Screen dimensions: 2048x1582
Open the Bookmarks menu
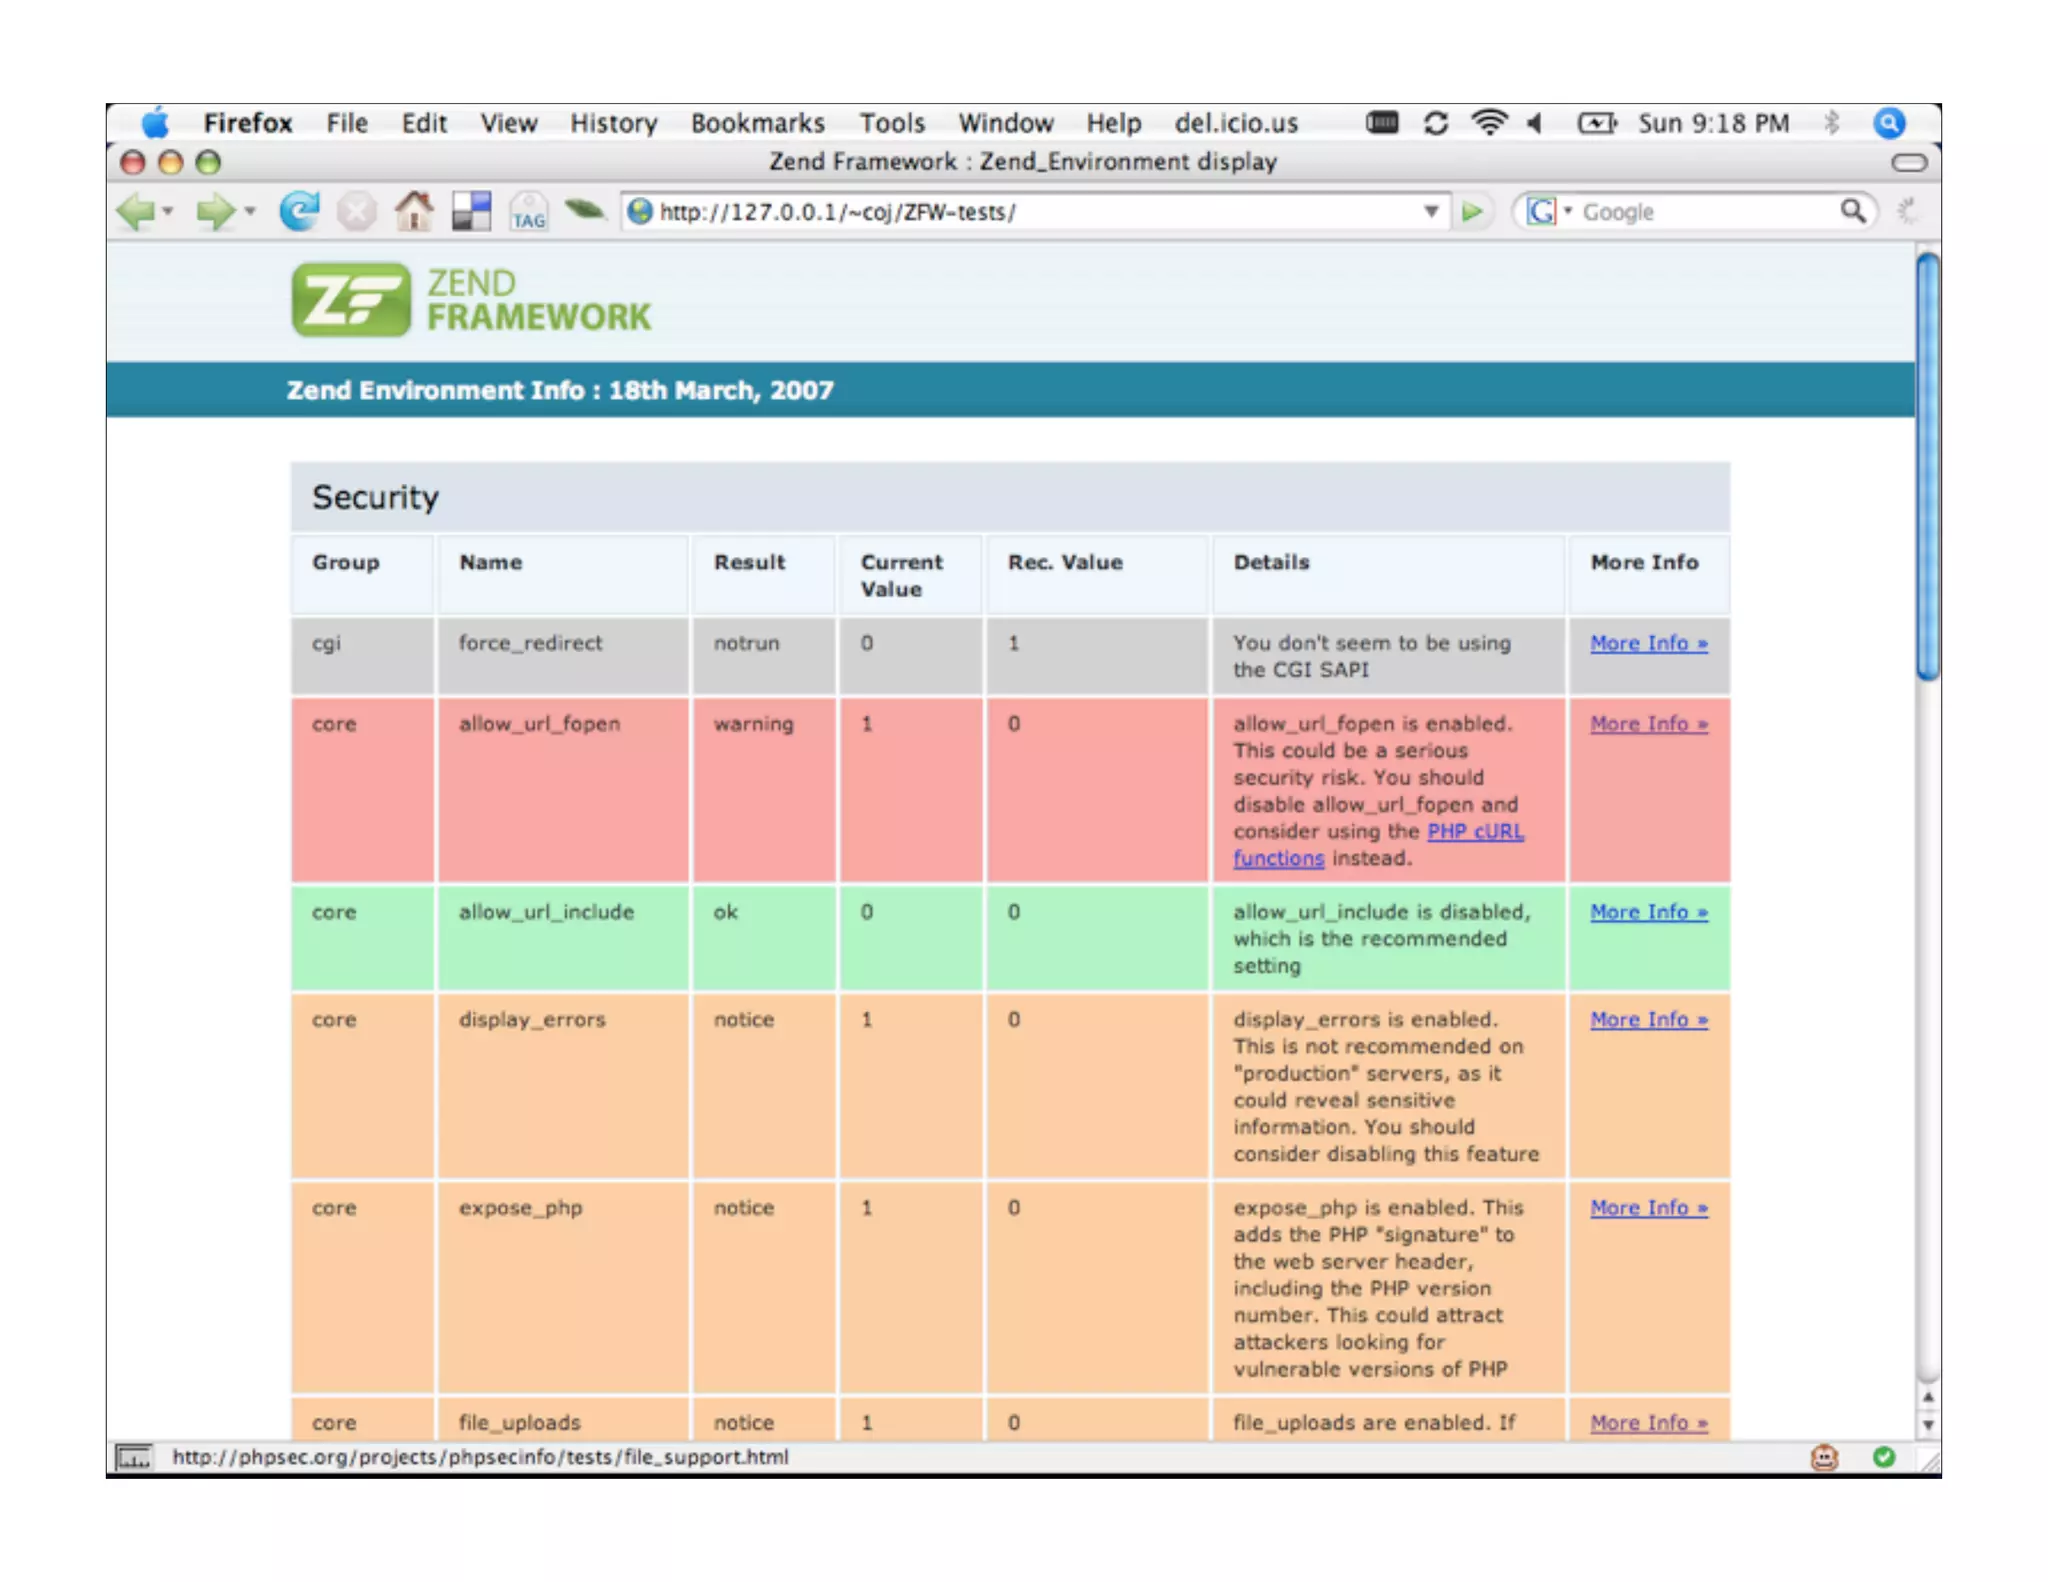757,123
